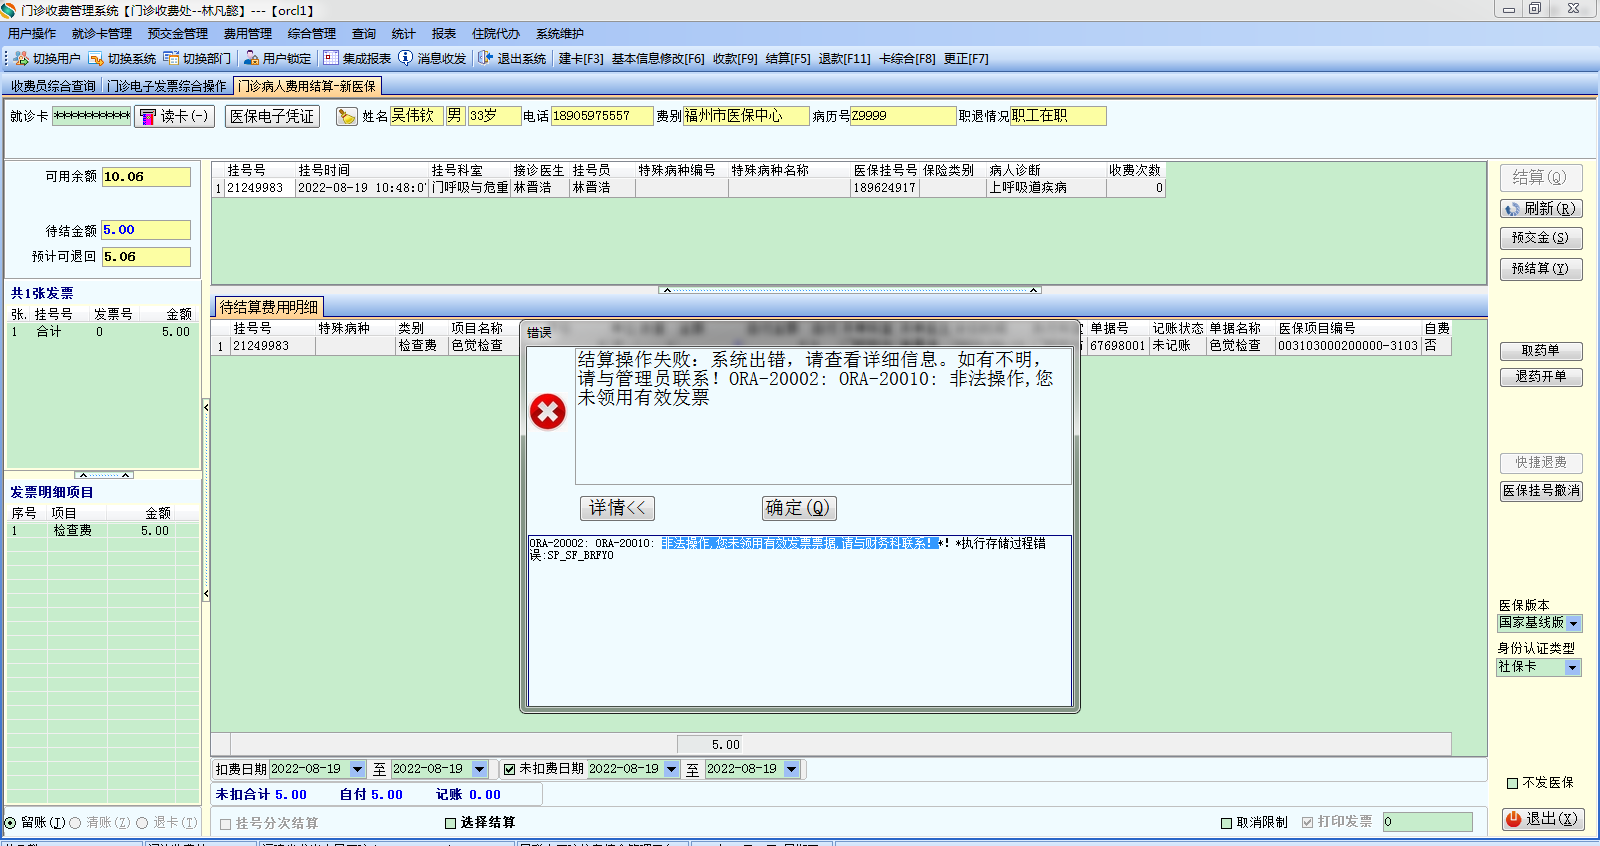Click the 取药单 button

point(1540,351)
